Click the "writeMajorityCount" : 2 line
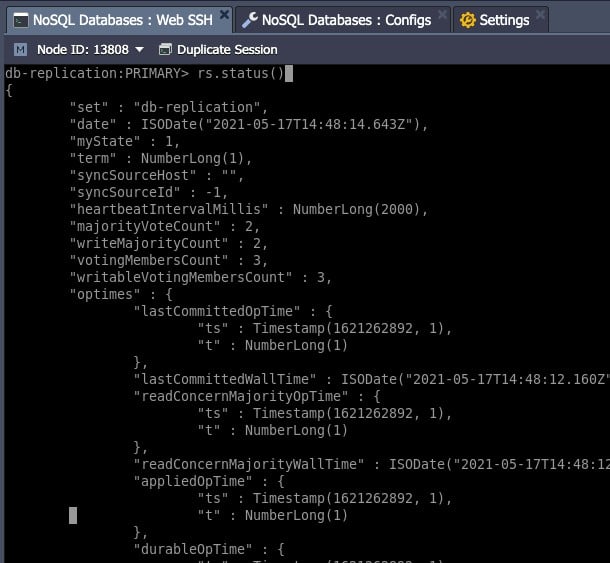Image resolution: width=610 pixels, height=563 pixels. 169,243
